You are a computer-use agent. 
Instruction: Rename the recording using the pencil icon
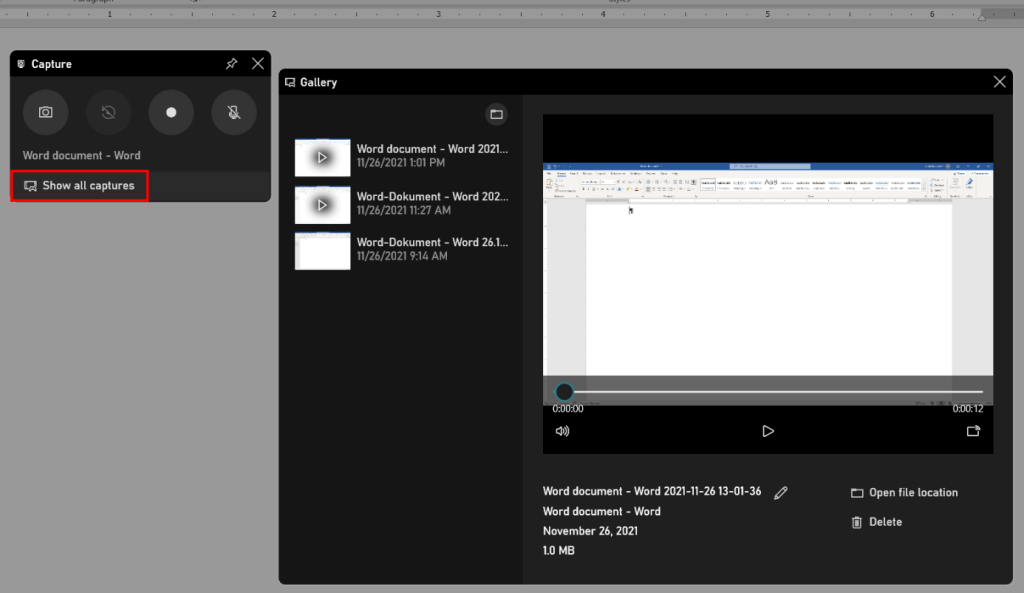(780, 492)
